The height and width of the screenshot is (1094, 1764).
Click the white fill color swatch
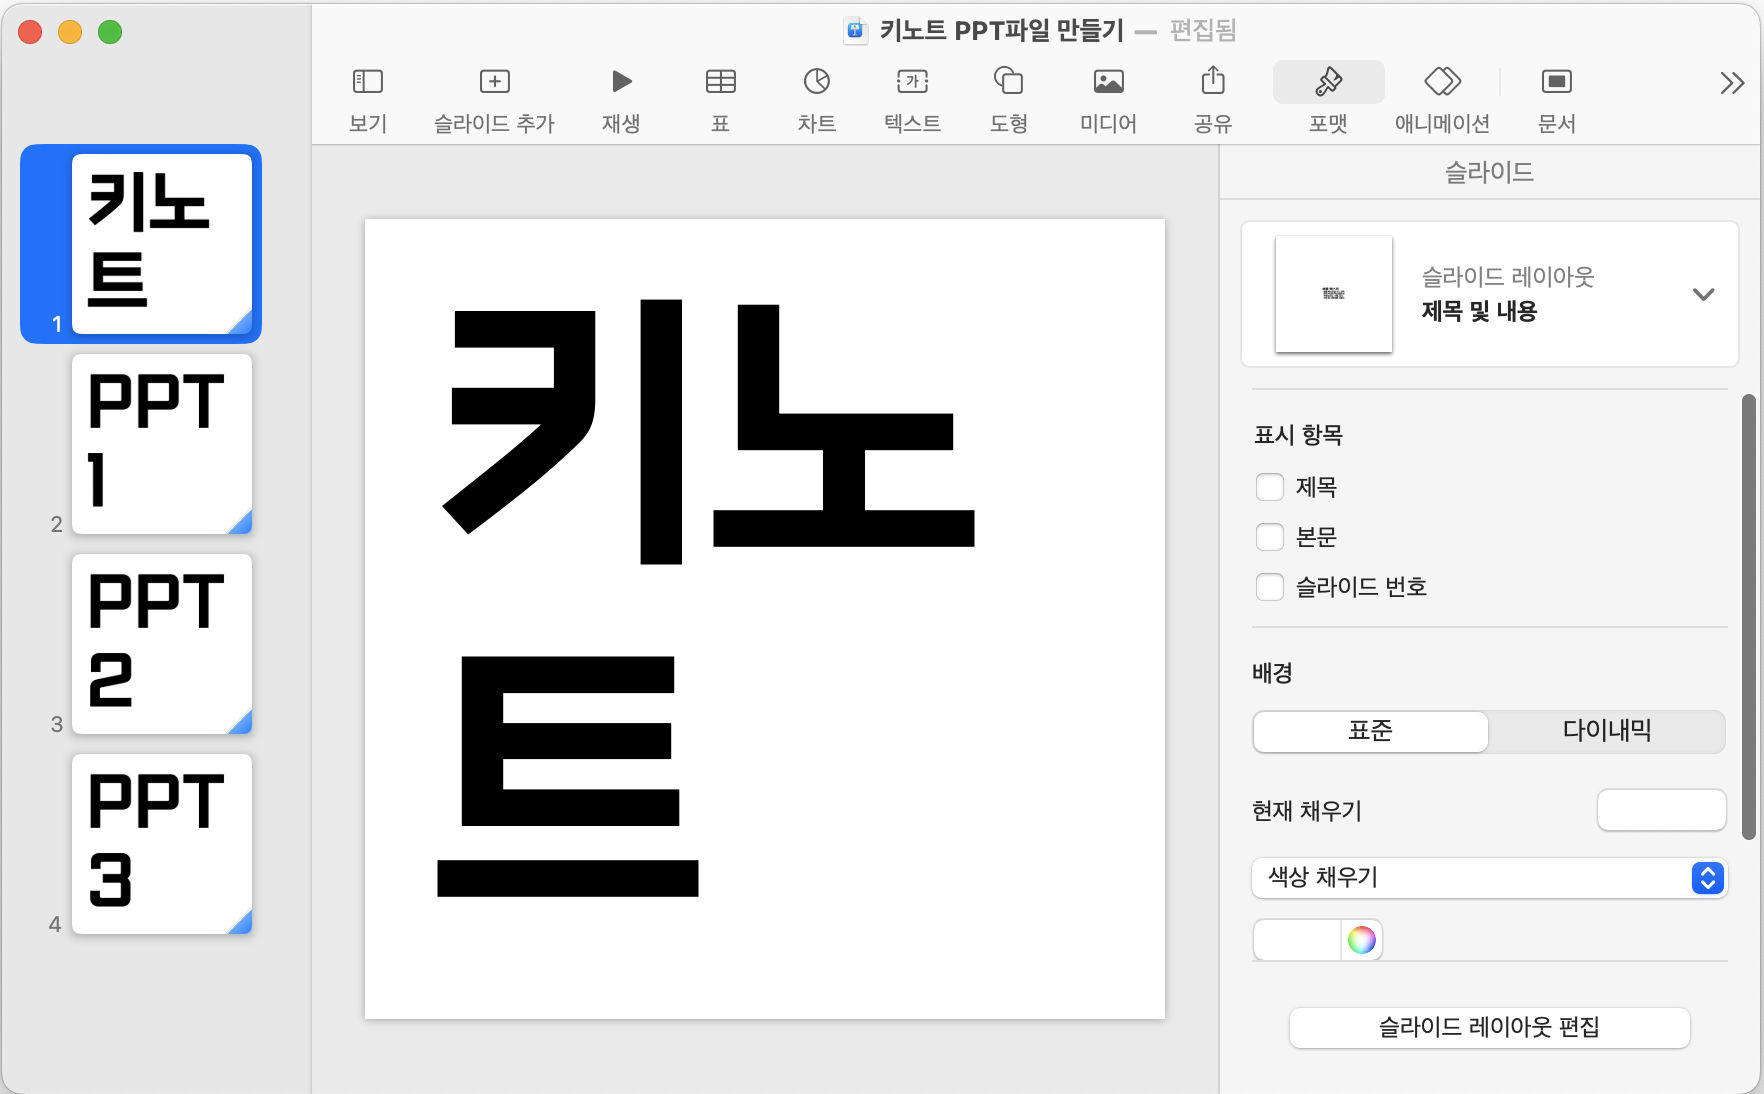tap(1297, 940)
